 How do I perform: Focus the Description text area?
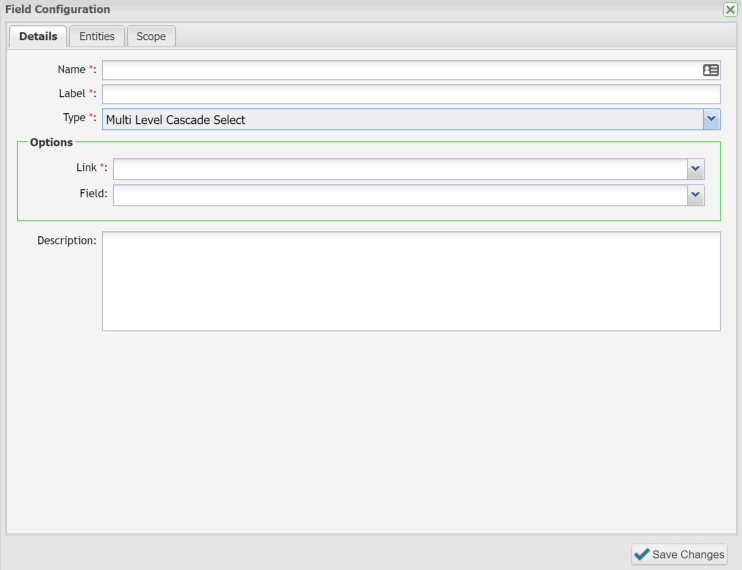(411, 281)
